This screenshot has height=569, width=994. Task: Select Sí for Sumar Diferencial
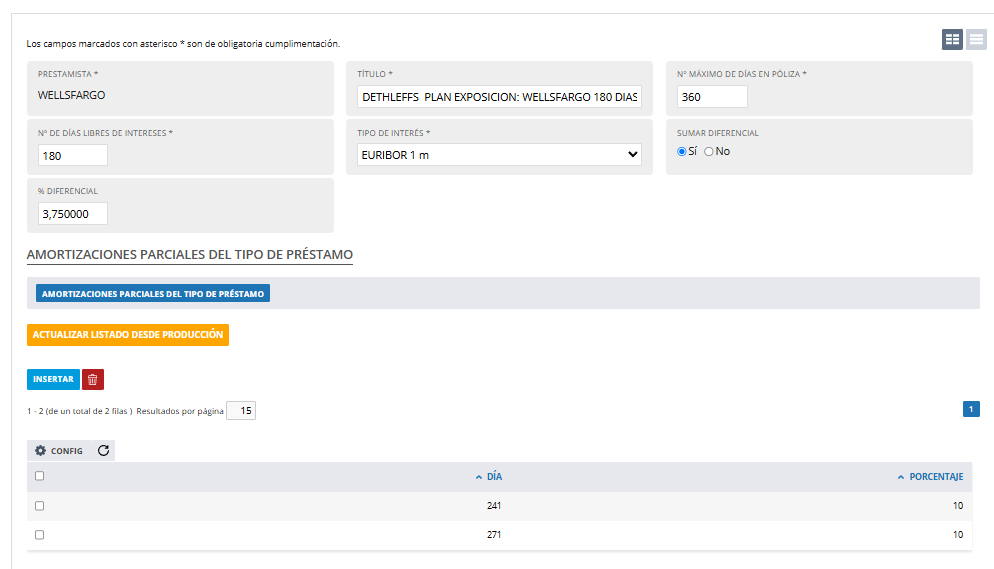tap(681, 151)
